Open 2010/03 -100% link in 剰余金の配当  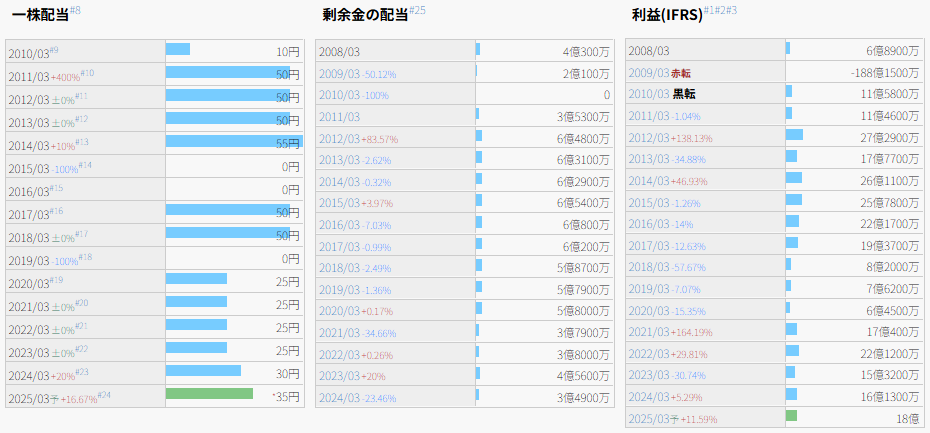pos(354,96)
